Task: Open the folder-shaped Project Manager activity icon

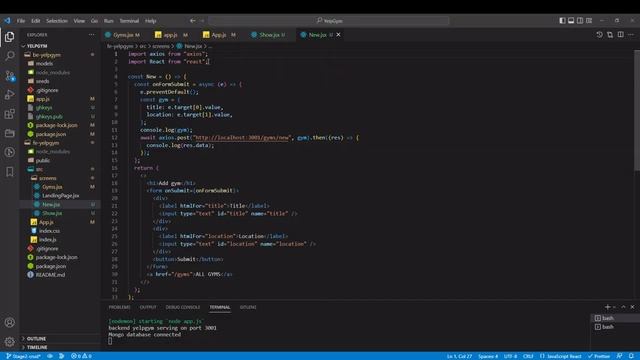Action: pyautogui.click(x=9, y=133)
